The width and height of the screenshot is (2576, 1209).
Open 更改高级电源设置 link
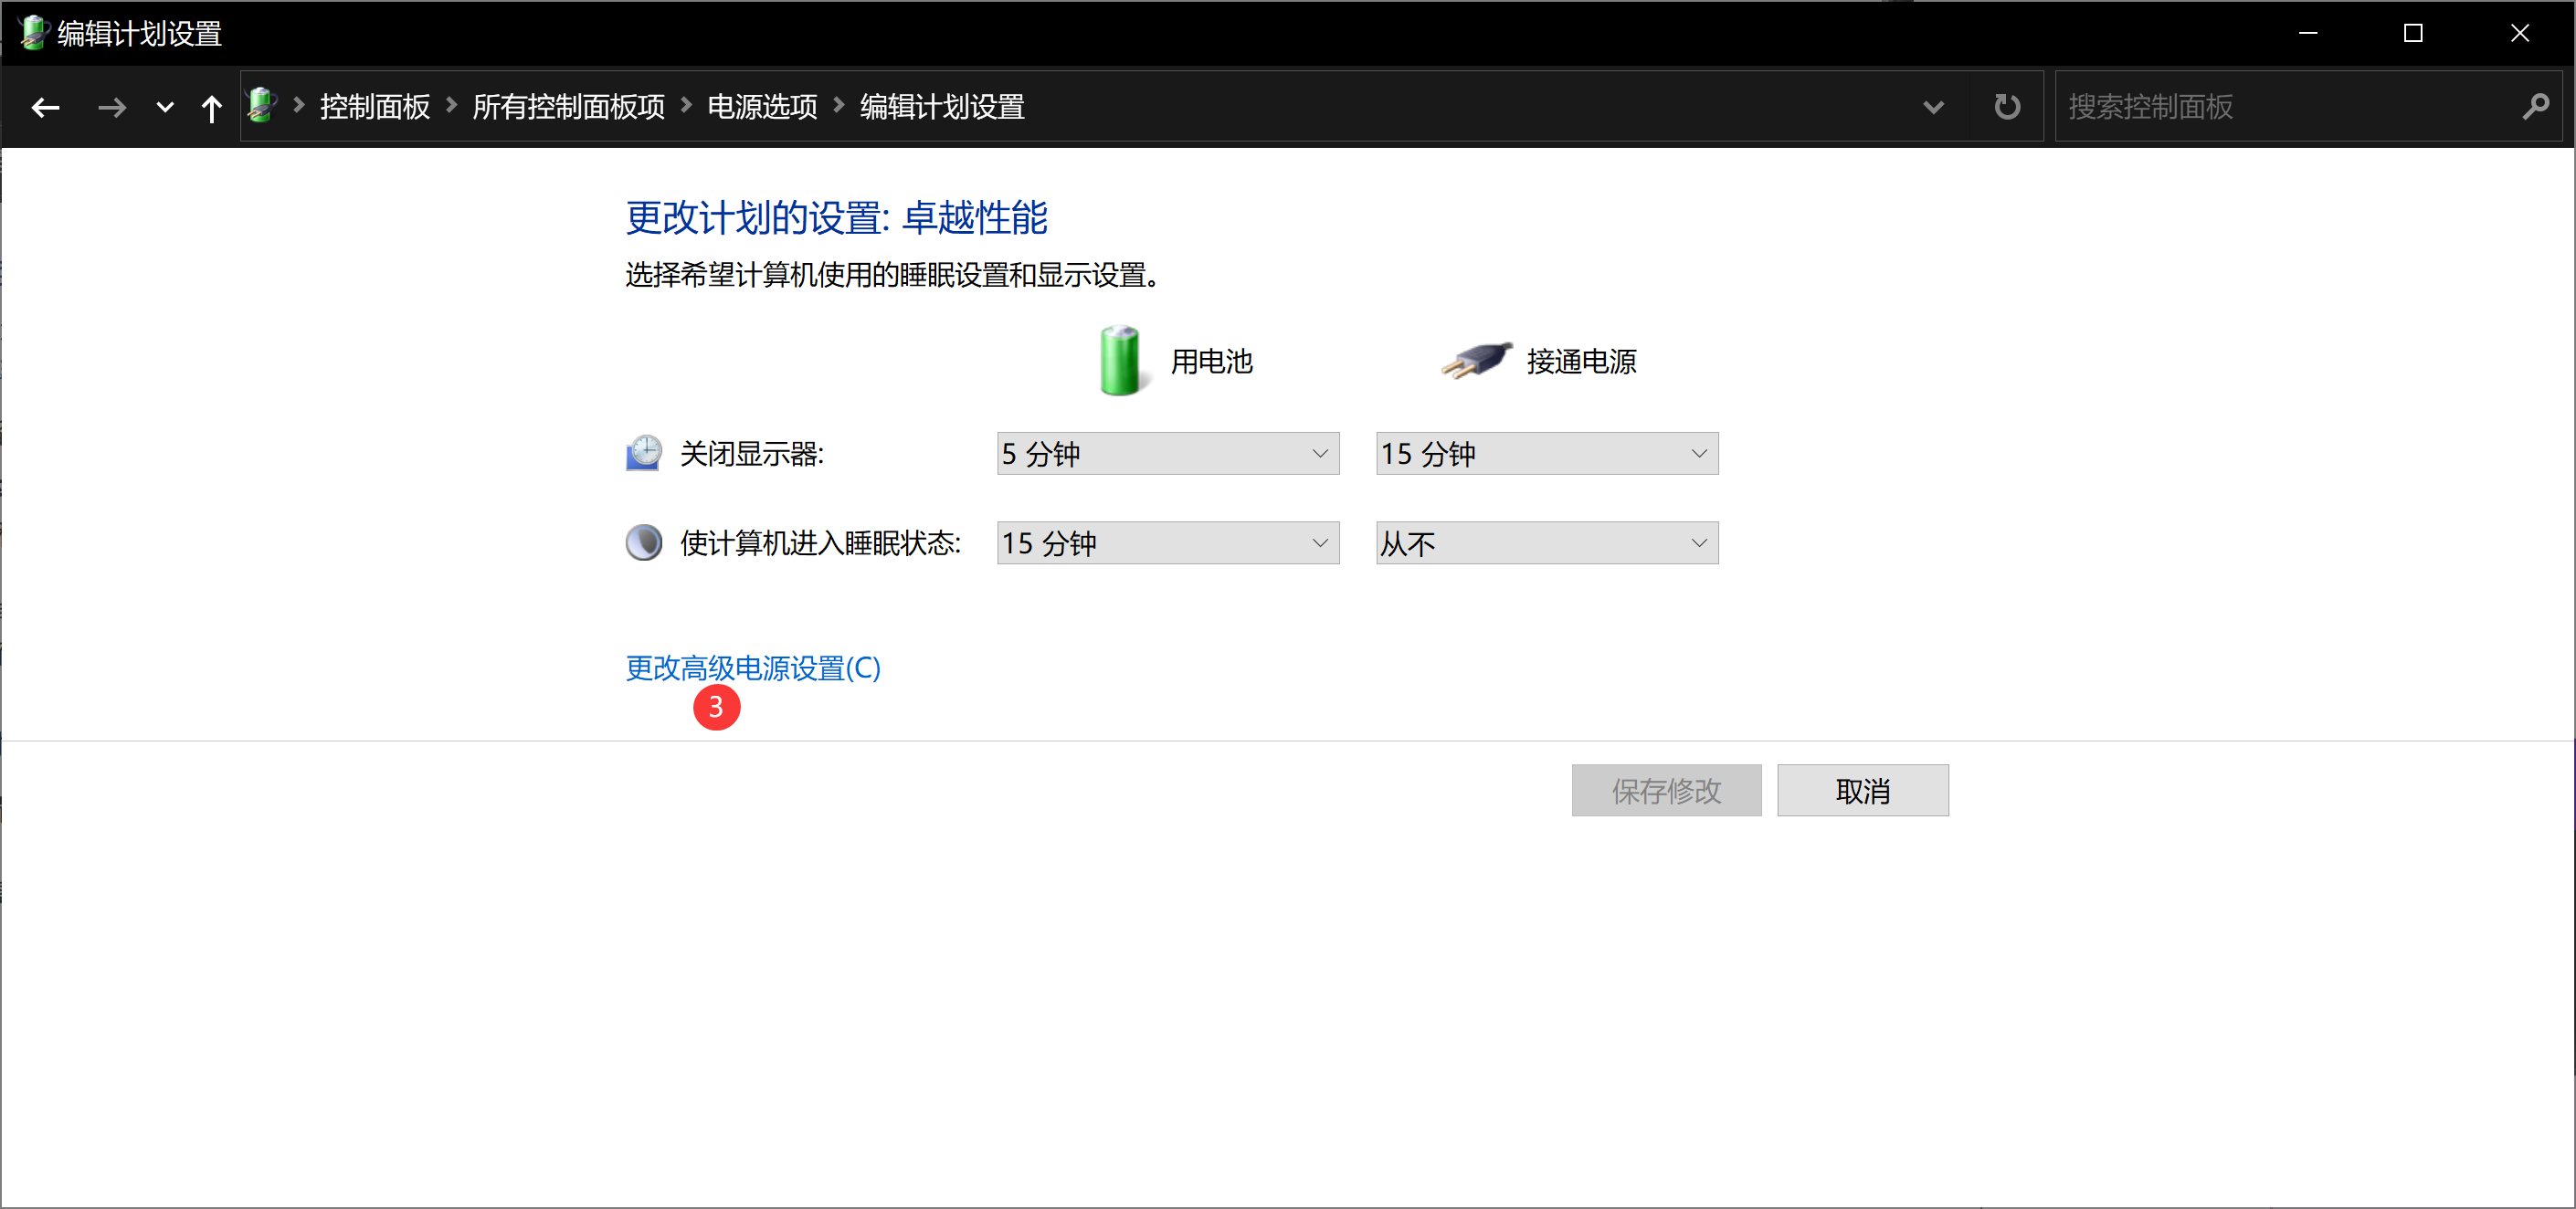[752, 668]
